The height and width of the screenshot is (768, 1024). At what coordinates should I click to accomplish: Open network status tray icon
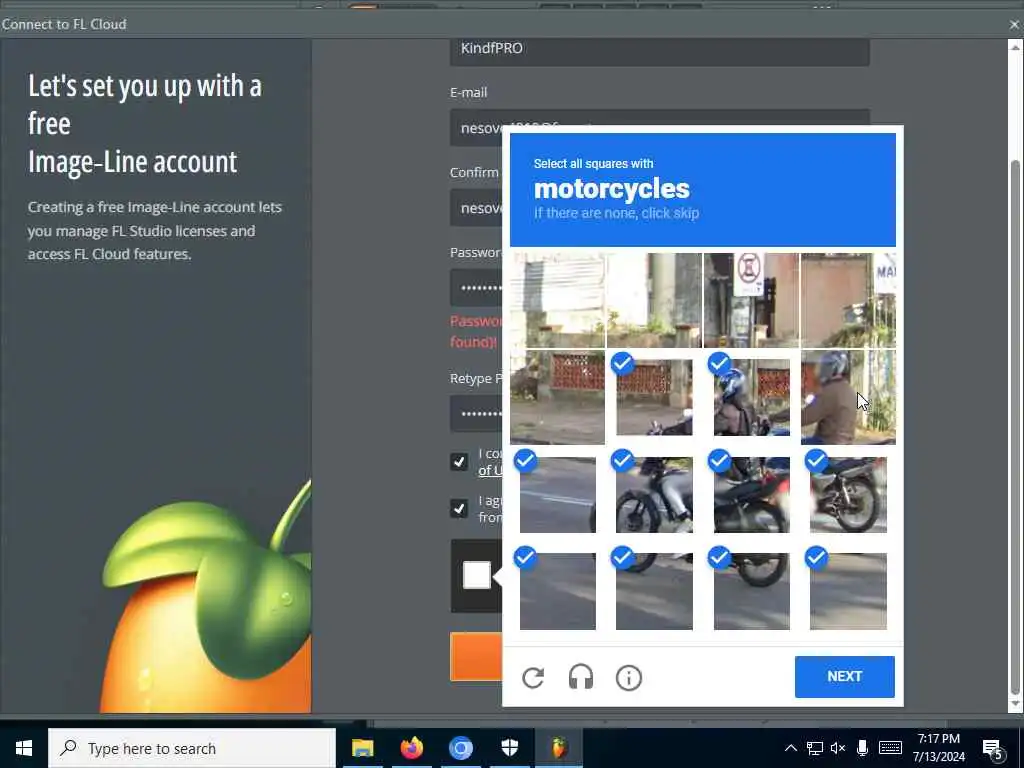(x=814, y=748)
